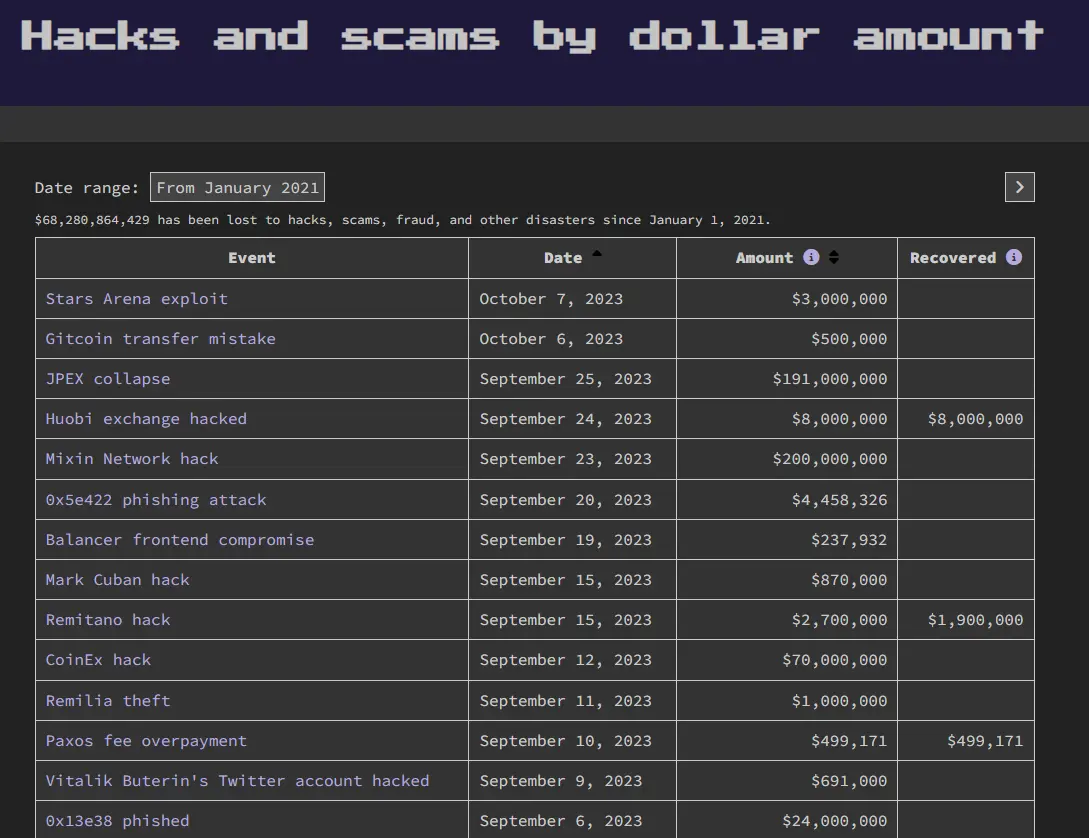Open Mixin Network hack link
This screenshot has width=1089, height=838.
click(x=132, y=459)
